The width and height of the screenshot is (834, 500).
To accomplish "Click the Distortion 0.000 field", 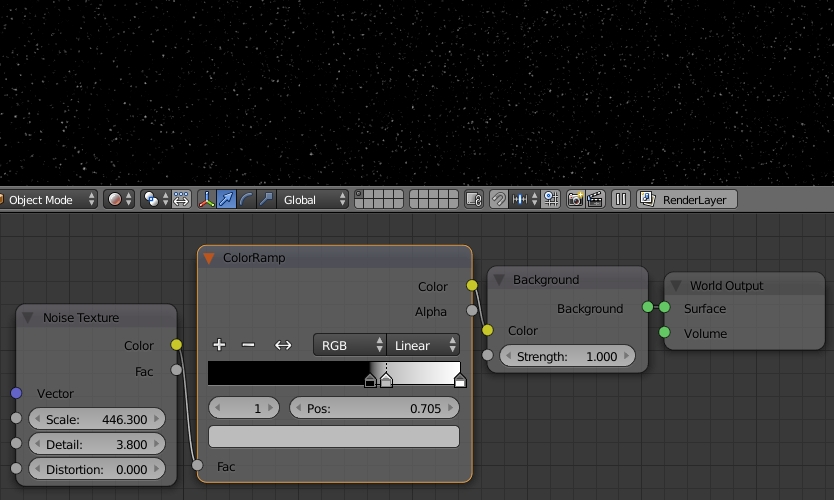I will pyautogui.click(x=97, y=469).
